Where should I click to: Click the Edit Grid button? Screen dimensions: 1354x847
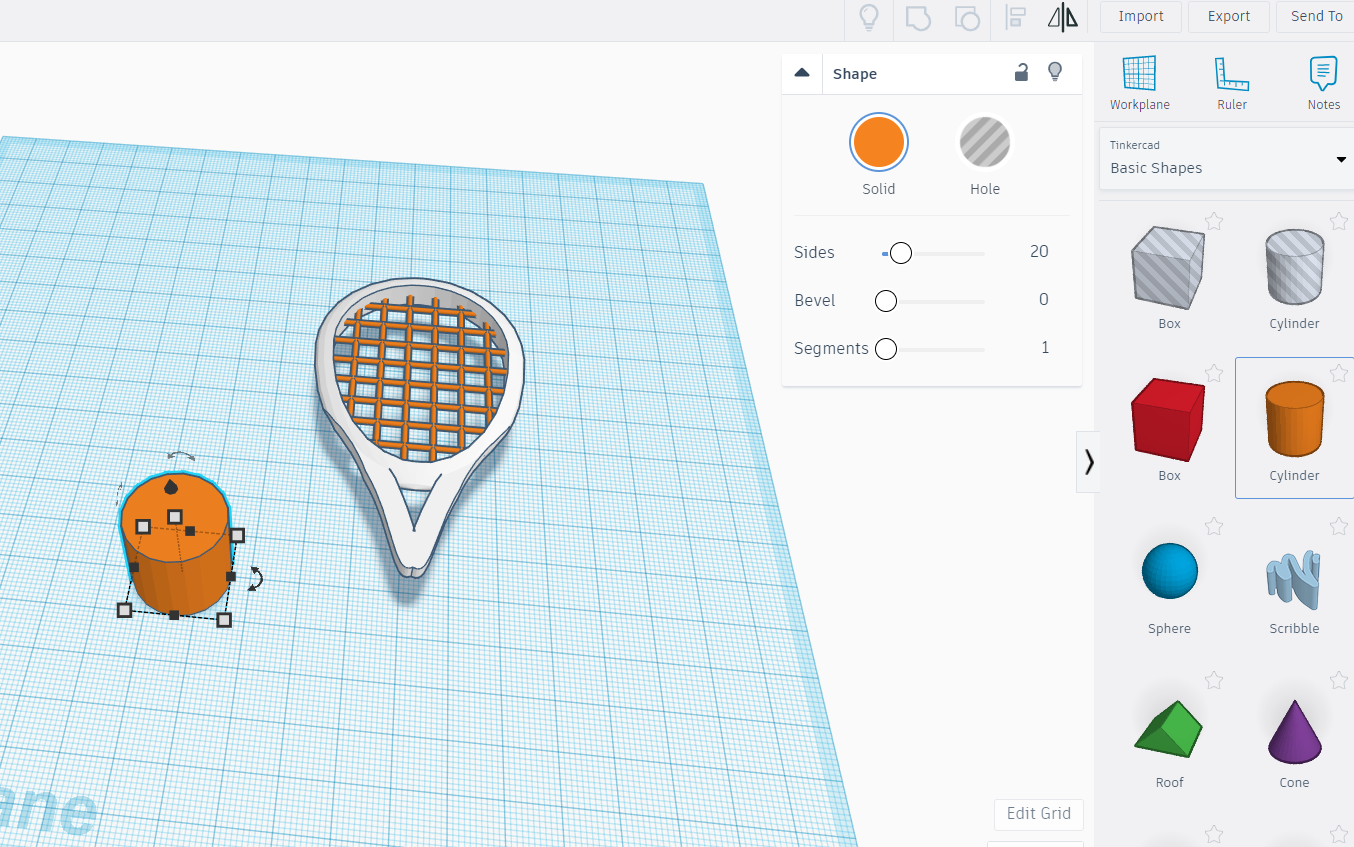pyautogui.click(x=1038, y=814)
